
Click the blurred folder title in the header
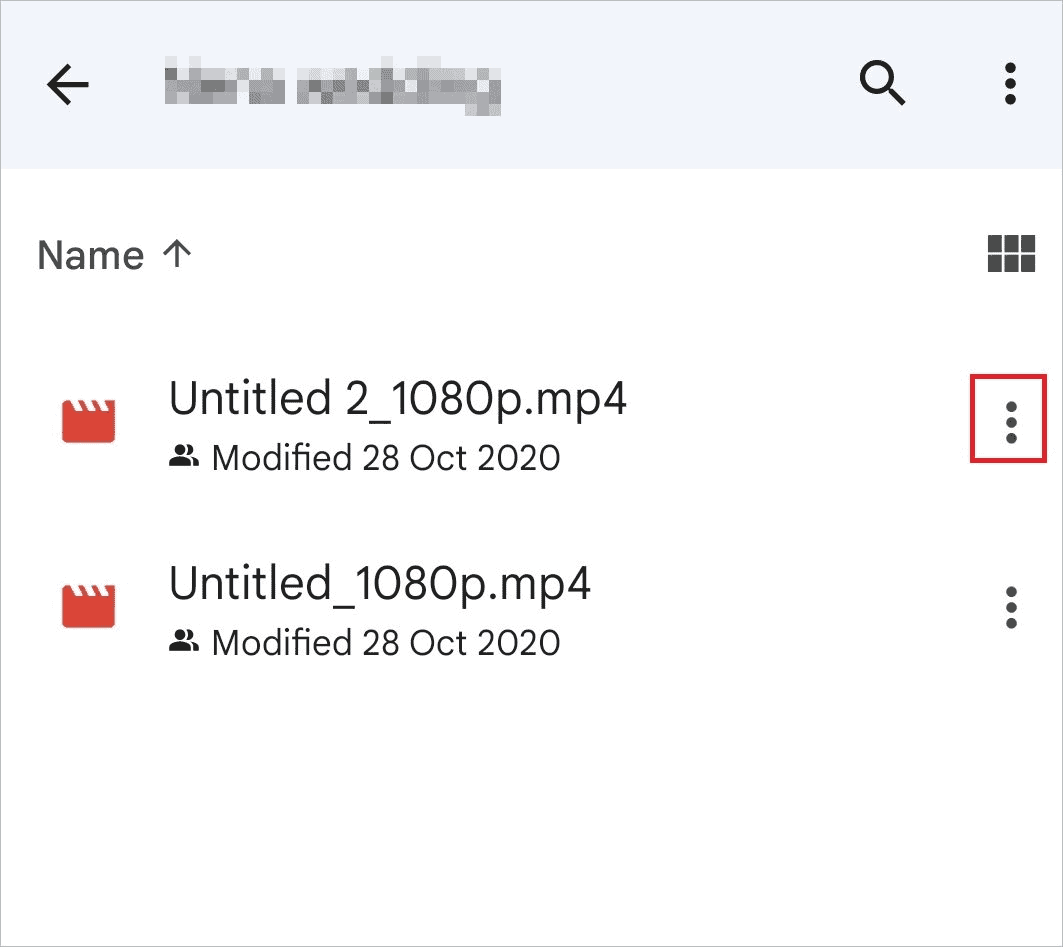point(331,86)
